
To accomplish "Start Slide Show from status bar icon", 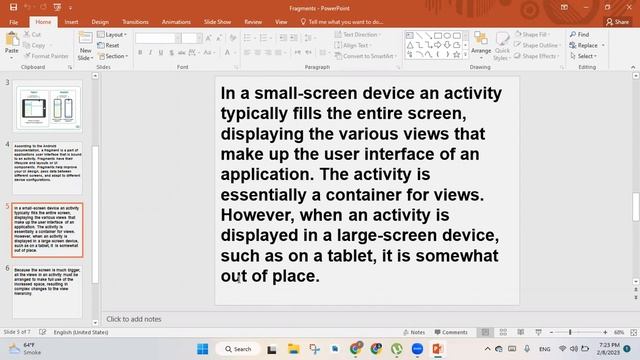I will point(538,332).
